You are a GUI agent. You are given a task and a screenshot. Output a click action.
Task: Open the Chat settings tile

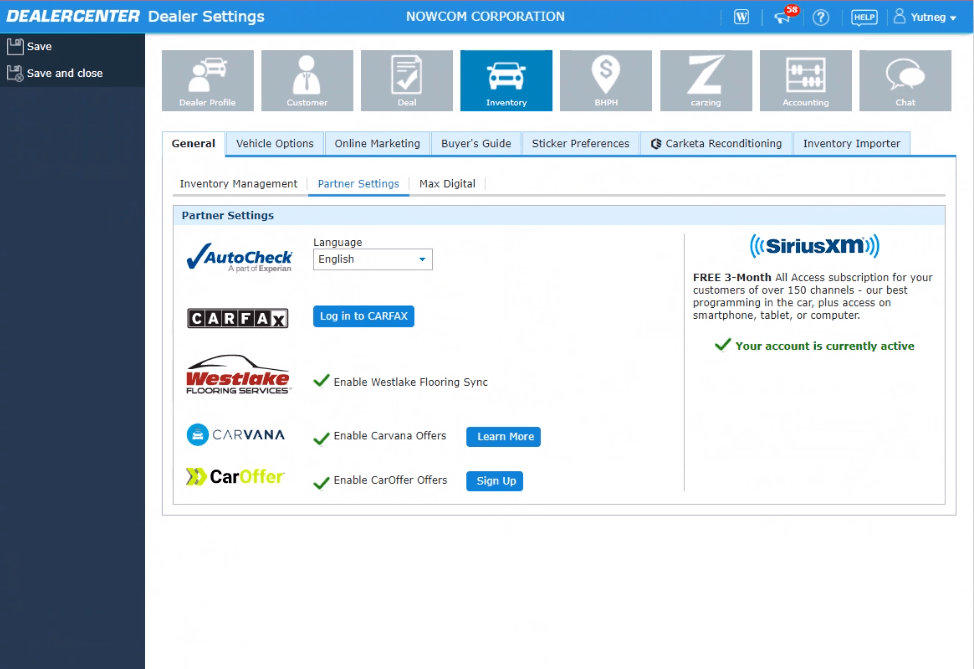[905, 81]
